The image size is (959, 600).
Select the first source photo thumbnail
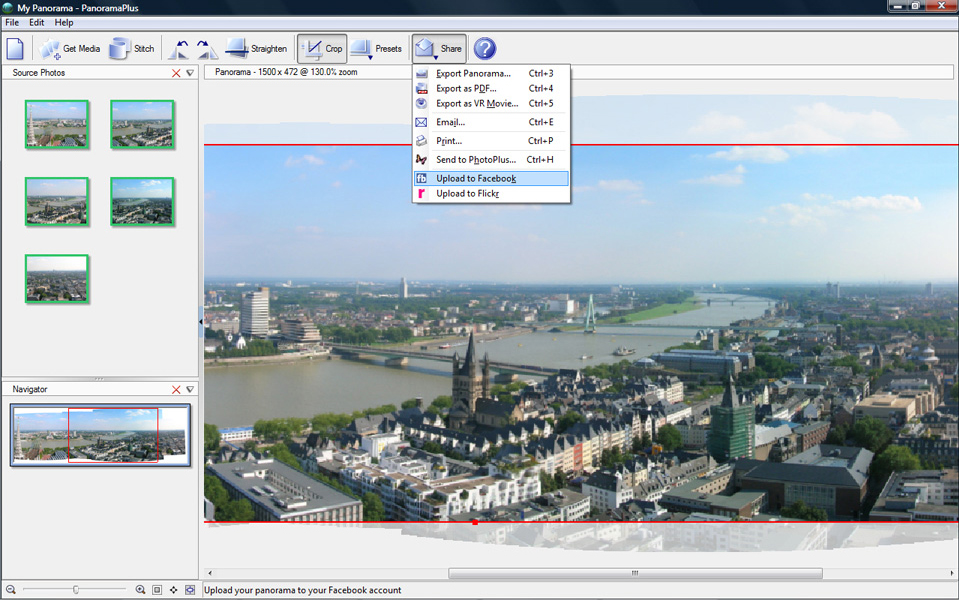57,124
